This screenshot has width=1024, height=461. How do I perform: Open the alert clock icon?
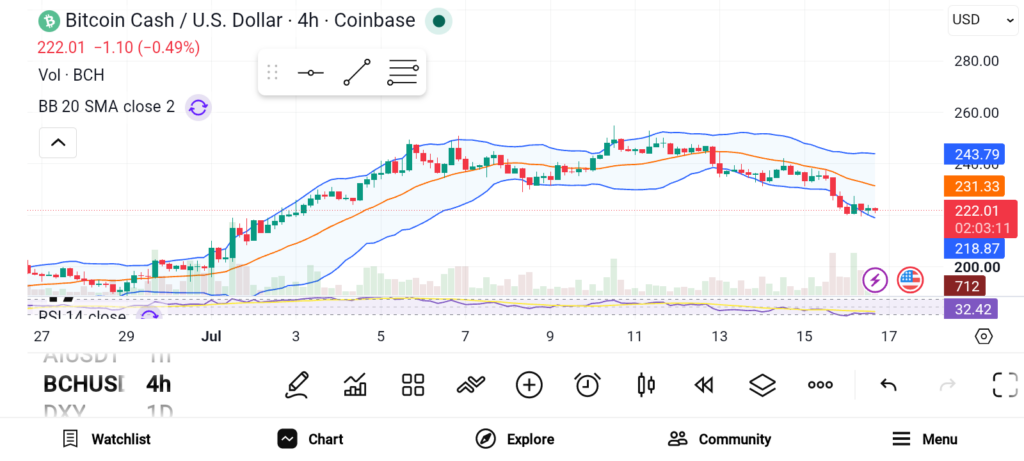[588, 385]
